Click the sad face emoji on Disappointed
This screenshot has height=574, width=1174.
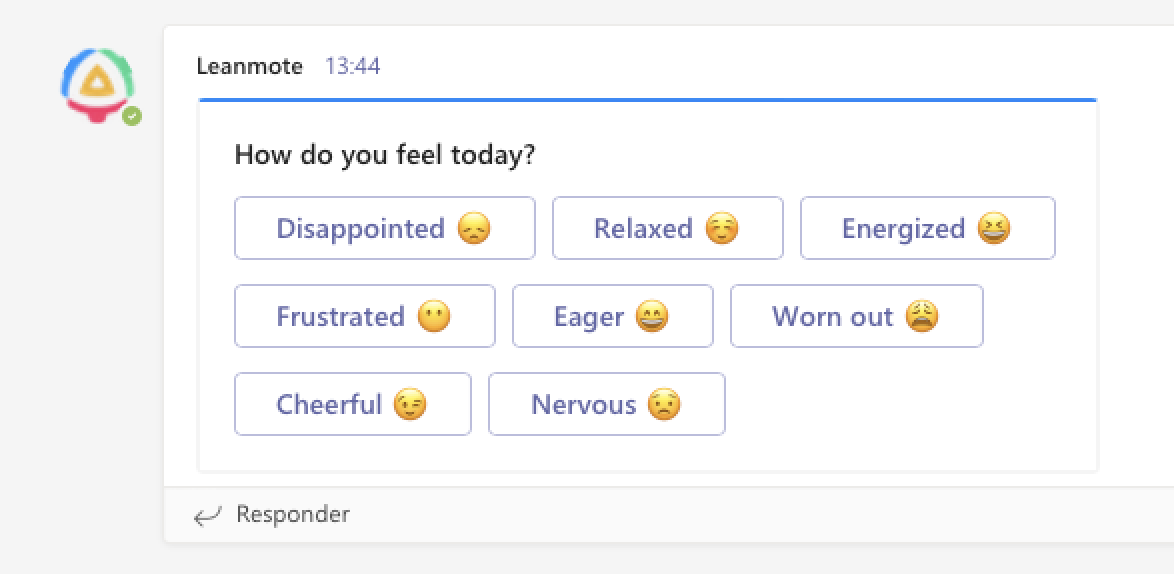pos(474,229)
